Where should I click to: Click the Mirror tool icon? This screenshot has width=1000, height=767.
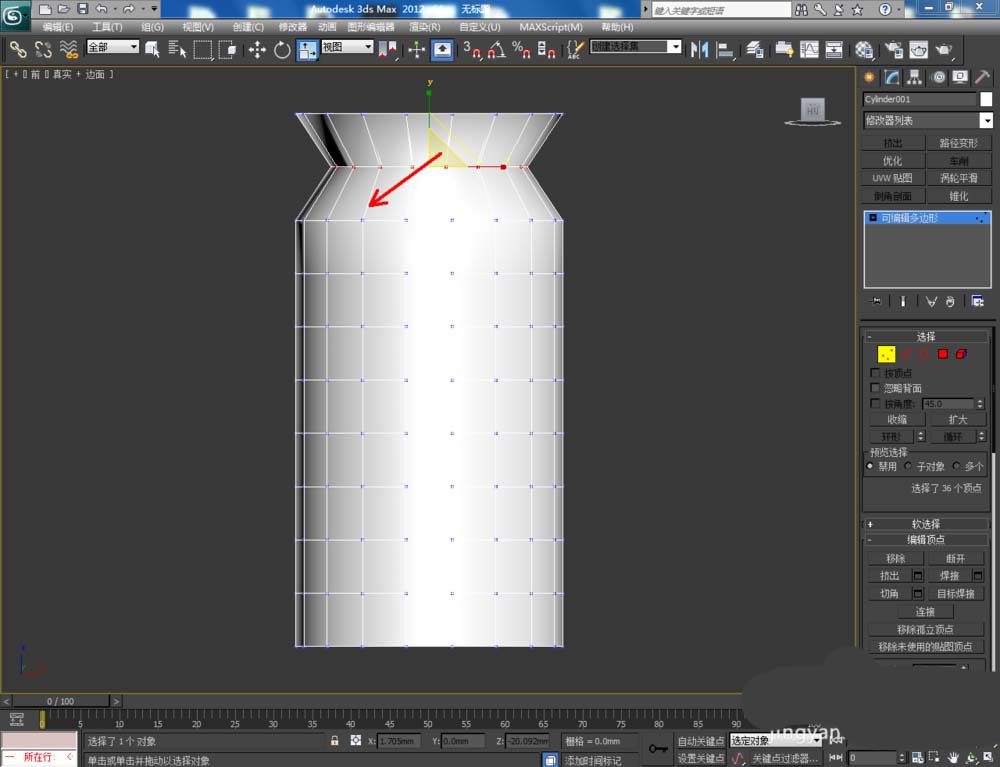tap(699, 50)
